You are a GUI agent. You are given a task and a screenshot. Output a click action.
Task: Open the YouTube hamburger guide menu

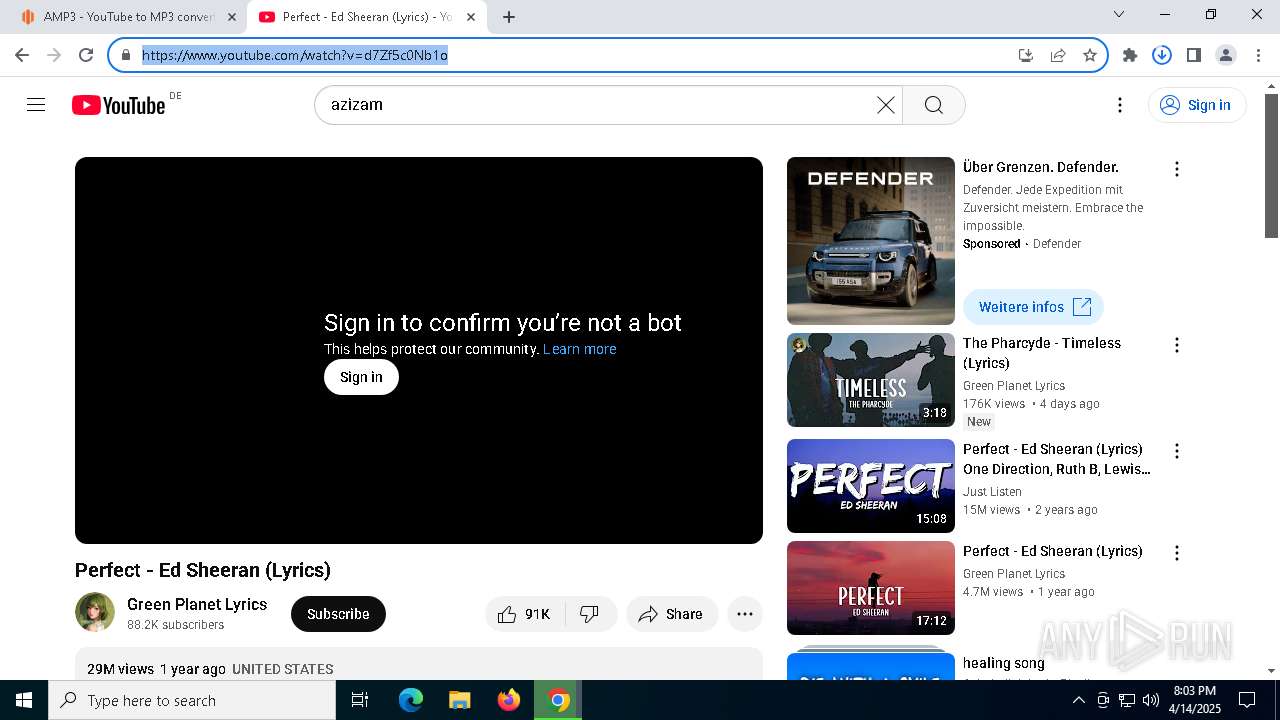36,105
